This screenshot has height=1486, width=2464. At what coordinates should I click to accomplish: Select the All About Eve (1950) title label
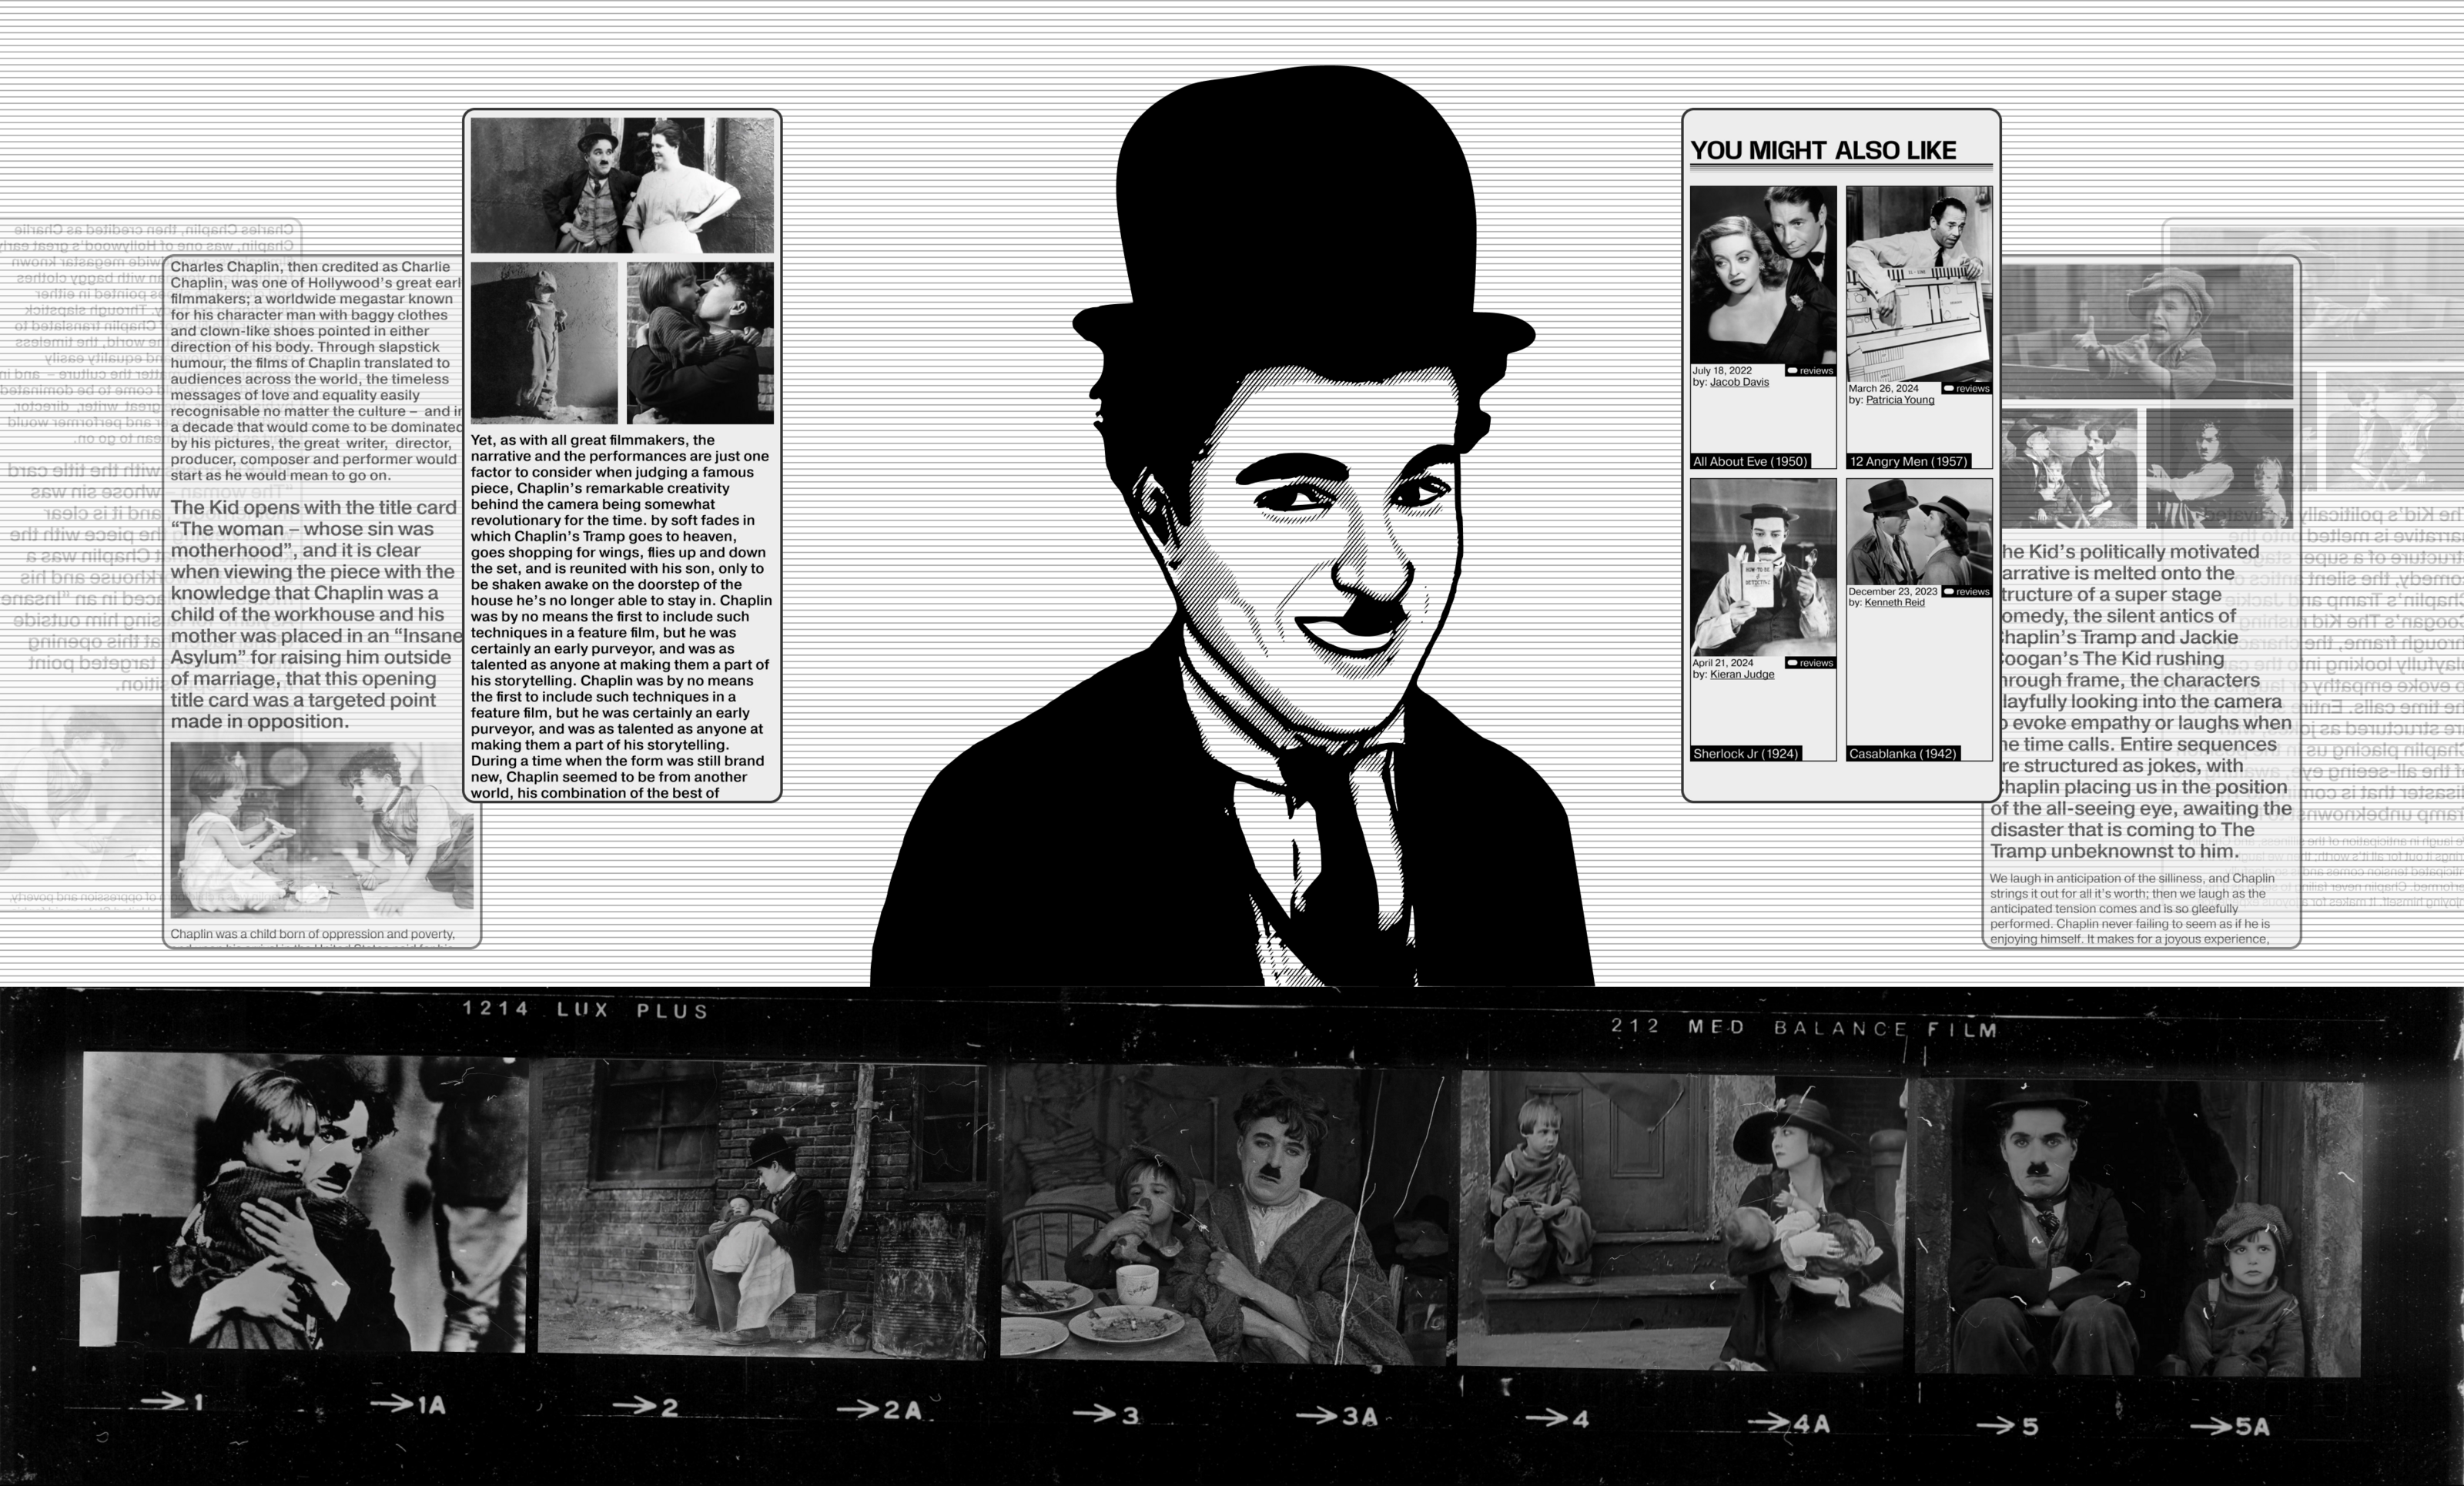click(1750, 462)
